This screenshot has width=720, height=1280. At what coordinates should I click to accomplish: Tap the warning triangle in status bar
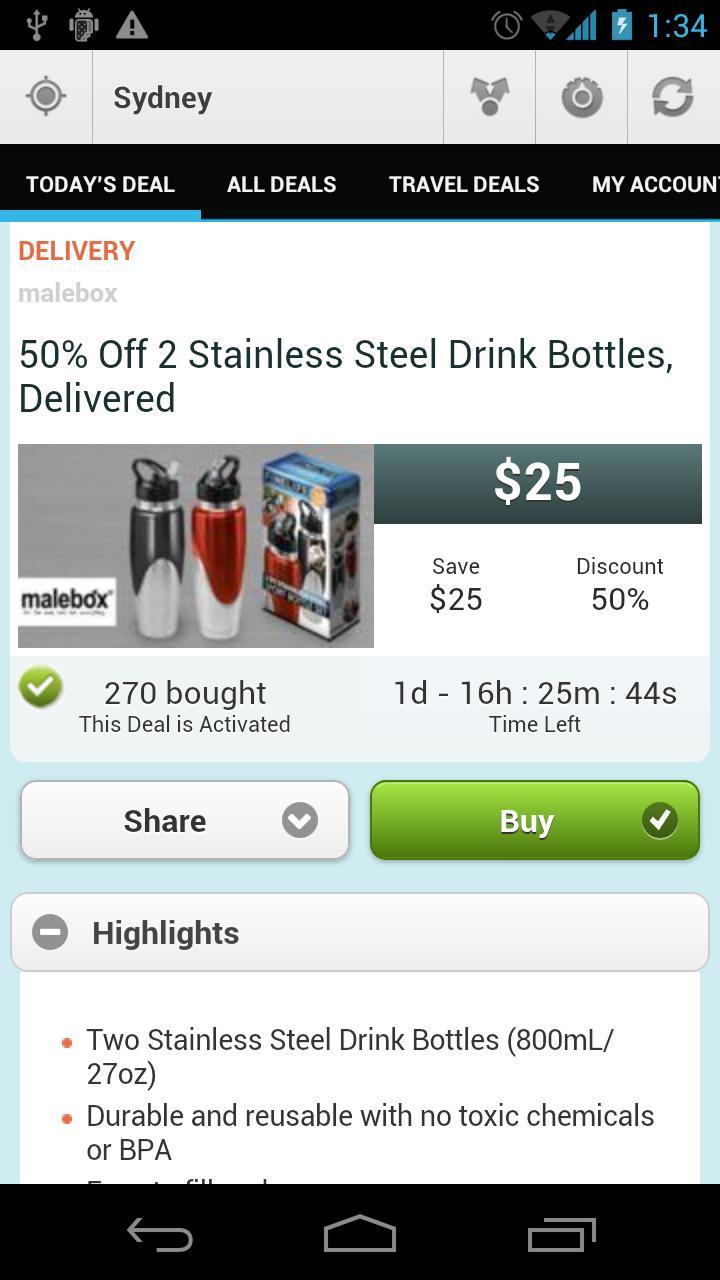pyautogui.click(x=131, y=25)
